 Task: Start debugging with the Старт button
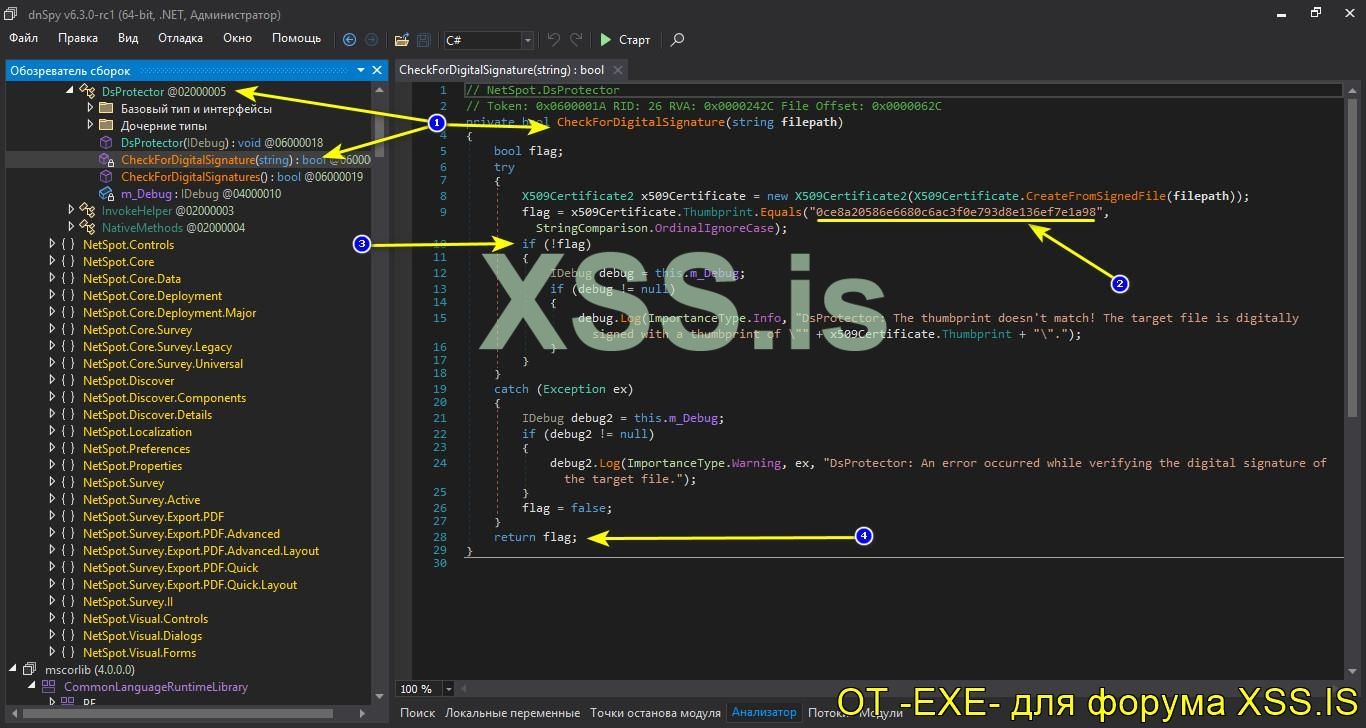tap(625, 40)
